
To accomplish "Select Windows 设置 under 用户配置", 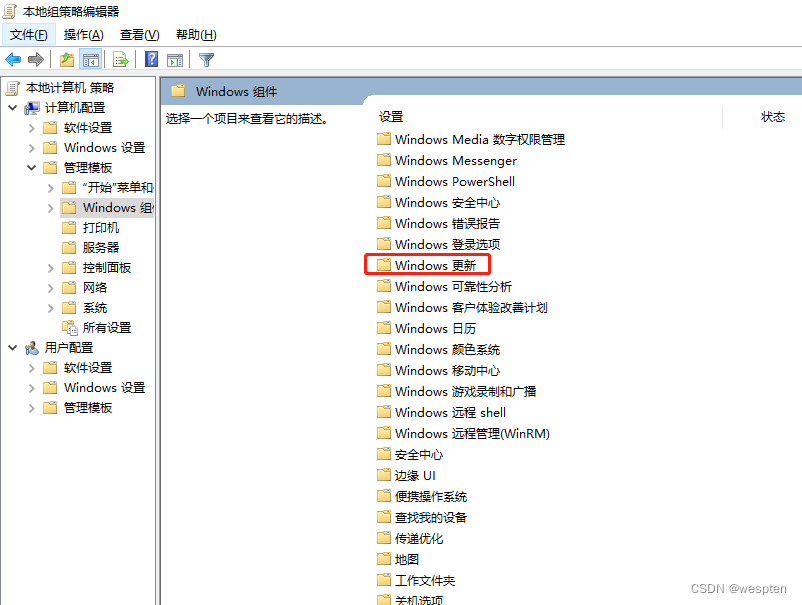I will (104, 388).
